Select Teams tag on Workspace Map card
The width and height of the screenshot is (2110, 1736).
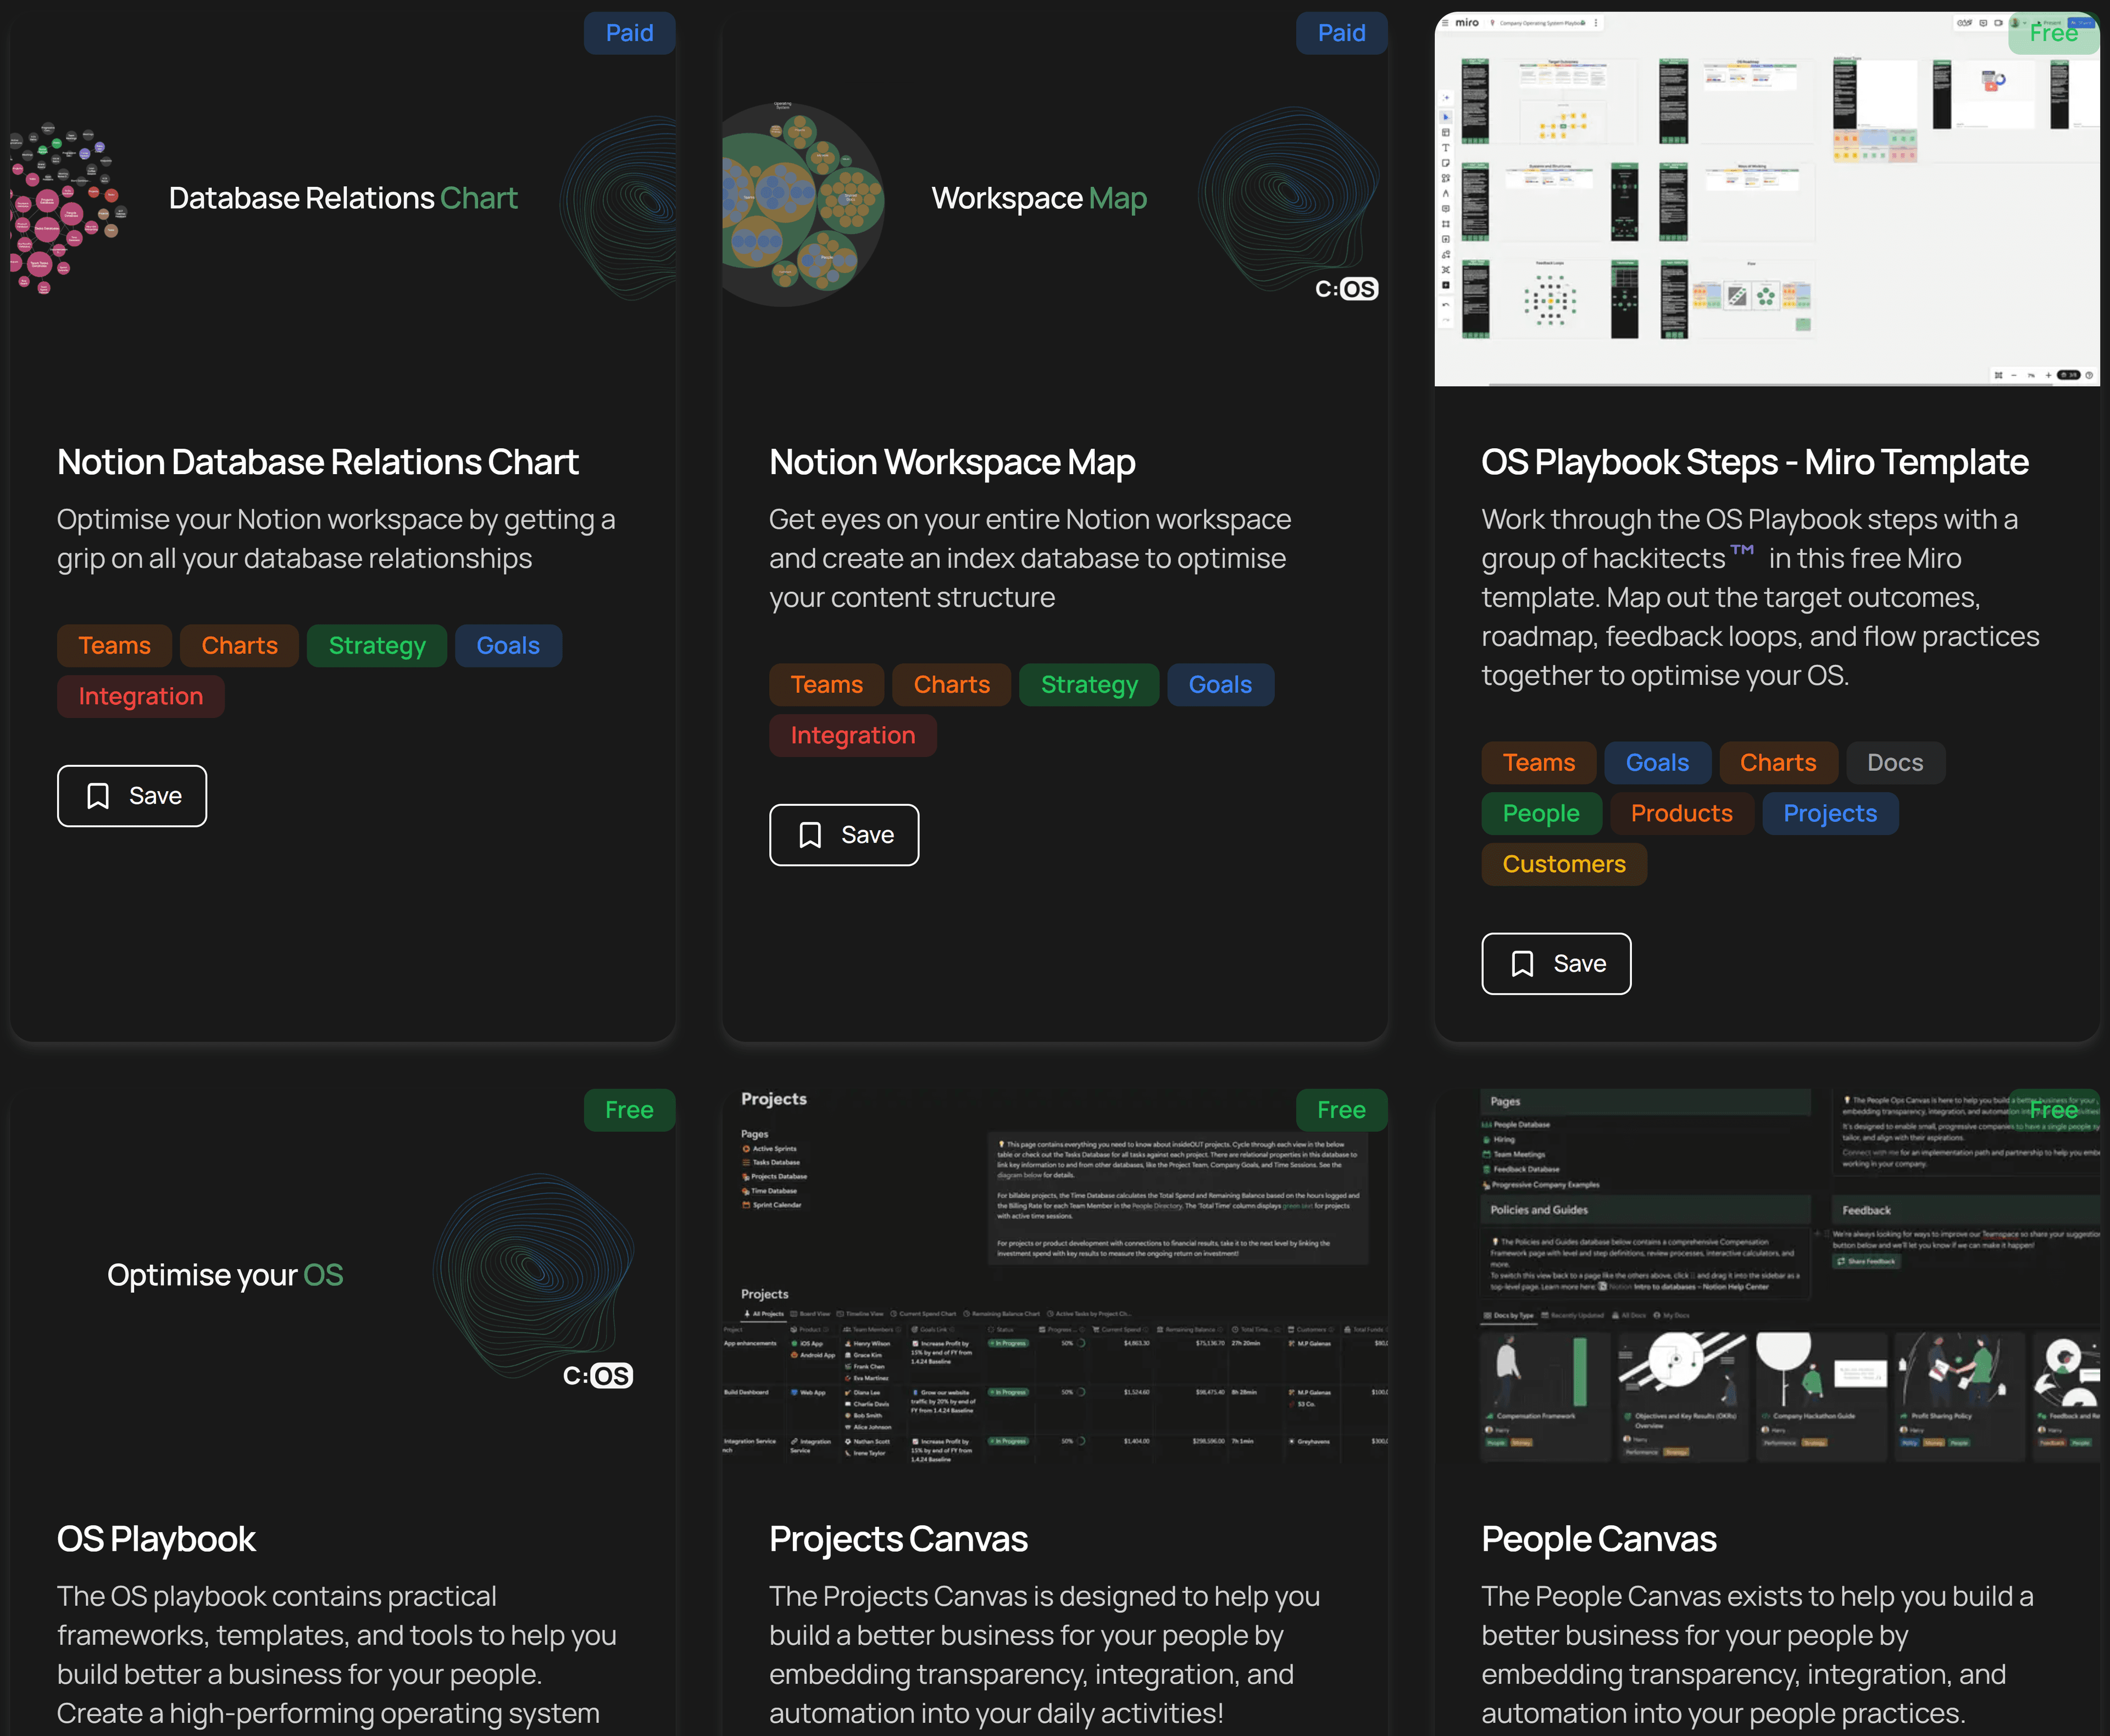point(826,685)
